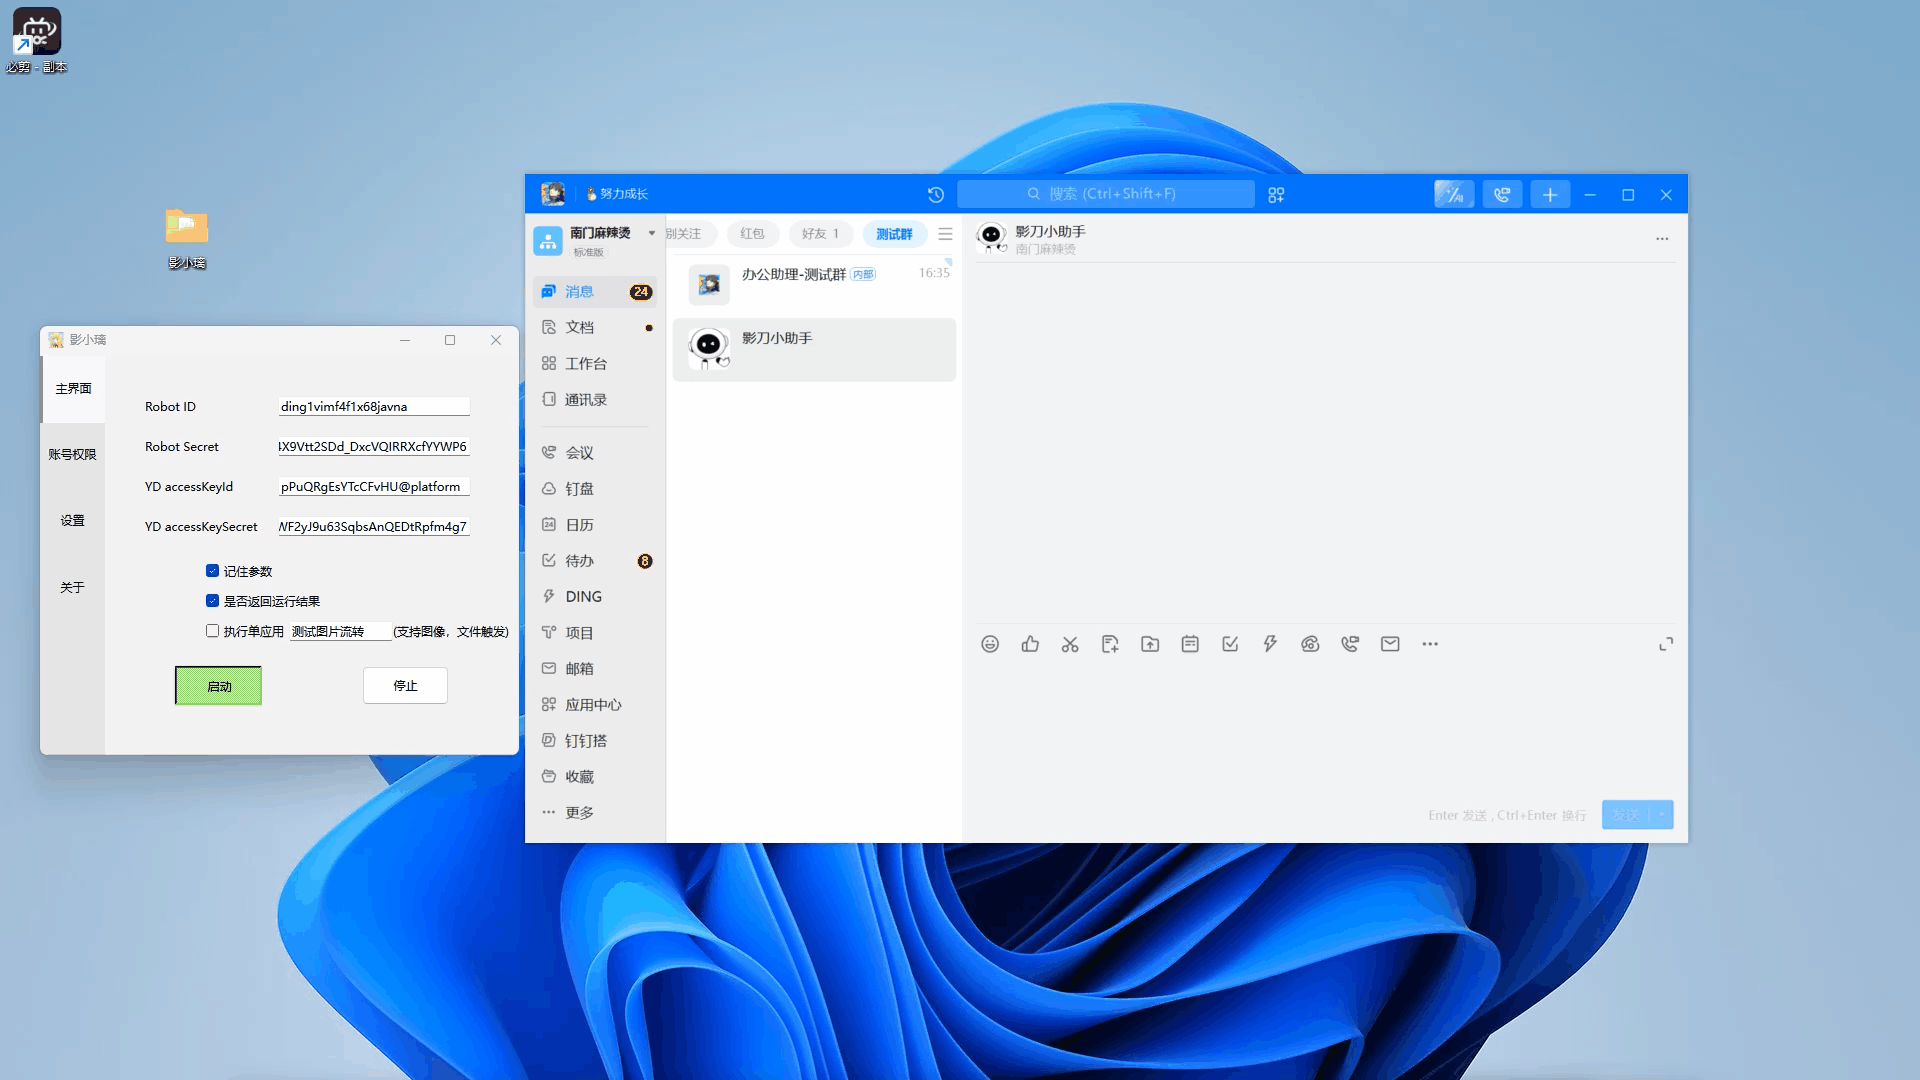Screen dimensions: 1920x1080
Task: Switch to the 测试群 tab
Action: [x=894, y=234]
